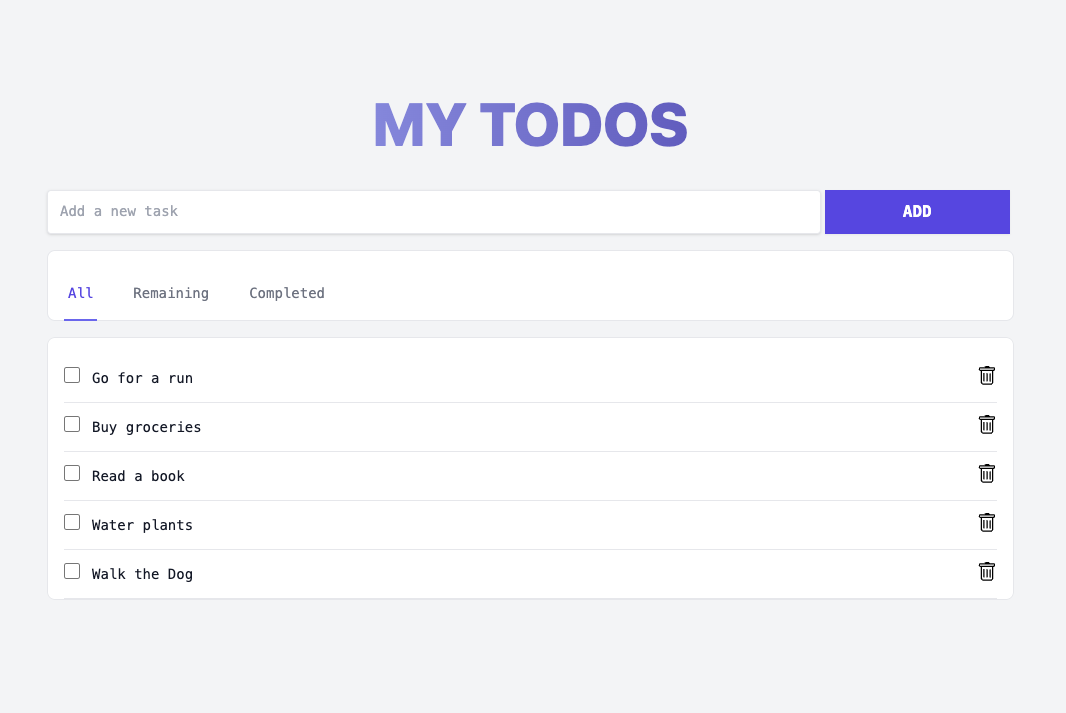Click the "Add a new task" input field
The height and width of the screenshot is (713, 1066).
pos(434,211)
